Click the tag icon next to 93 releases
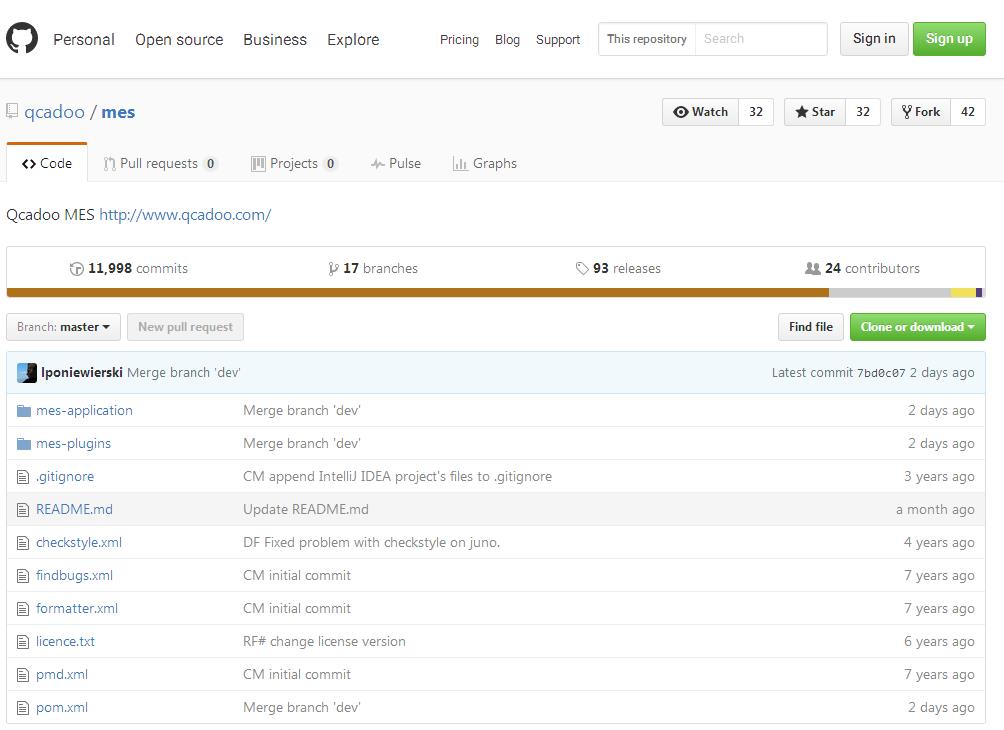The width and height of the screenshot is (1004, 730). tap(581, 268)
